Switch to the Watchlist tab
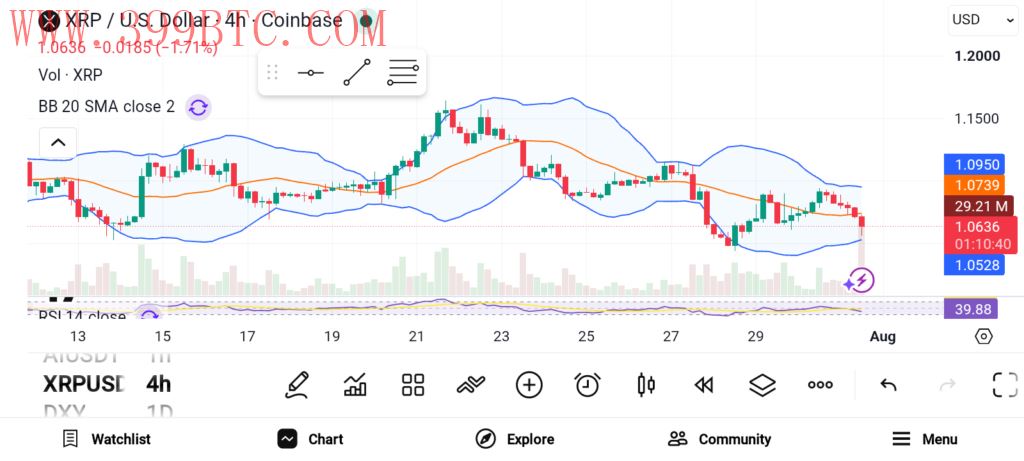This screenshot has height=461, width=1024. click(106, 439)
